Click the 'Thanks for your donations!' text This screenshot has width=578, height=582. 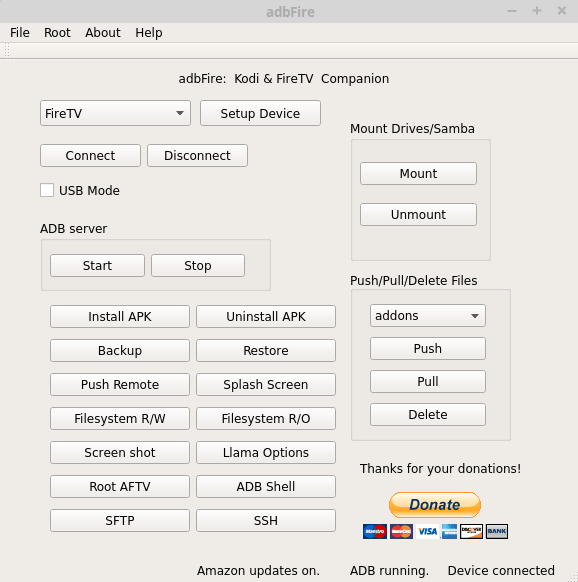point(440,468)
